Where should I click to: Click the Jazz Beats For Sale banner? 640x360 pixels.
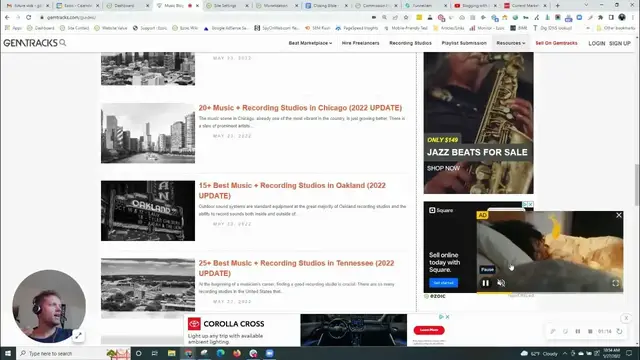pyautogui.click(x=478, y=123)
